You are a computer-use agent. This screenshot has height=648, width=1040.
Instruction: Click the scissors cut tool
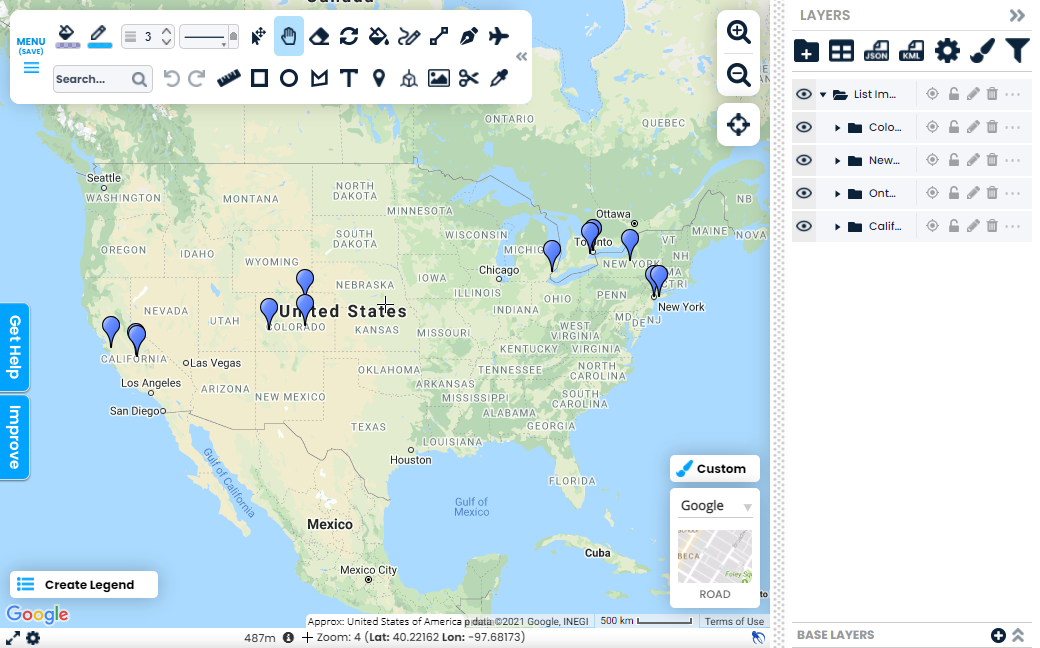click(468, 78)
